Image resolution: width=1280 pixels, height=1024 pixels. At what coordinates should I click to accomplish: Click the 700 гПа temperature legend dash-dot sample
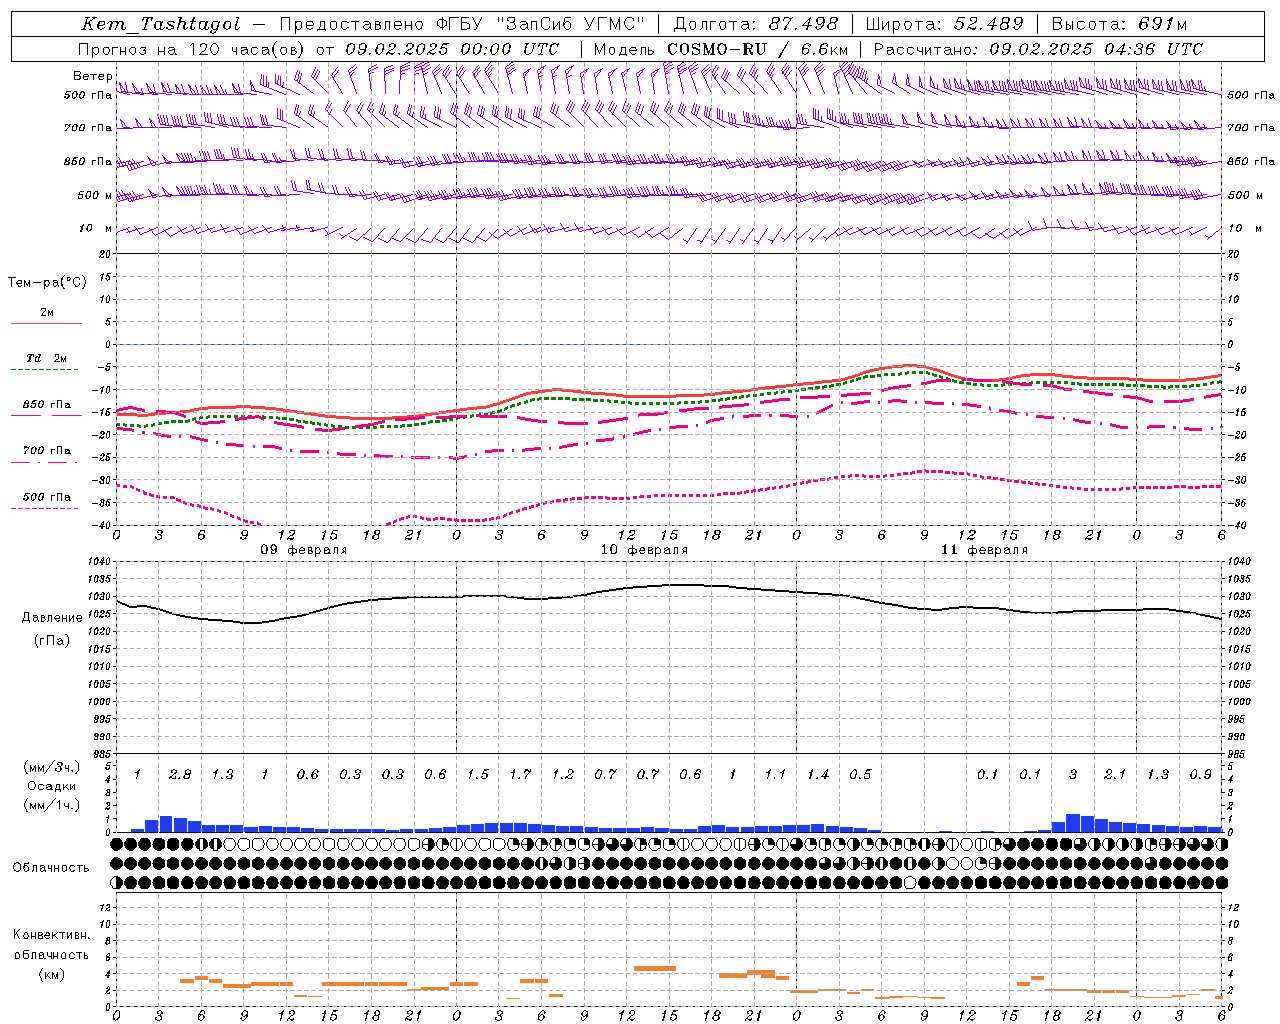point(46,462)
